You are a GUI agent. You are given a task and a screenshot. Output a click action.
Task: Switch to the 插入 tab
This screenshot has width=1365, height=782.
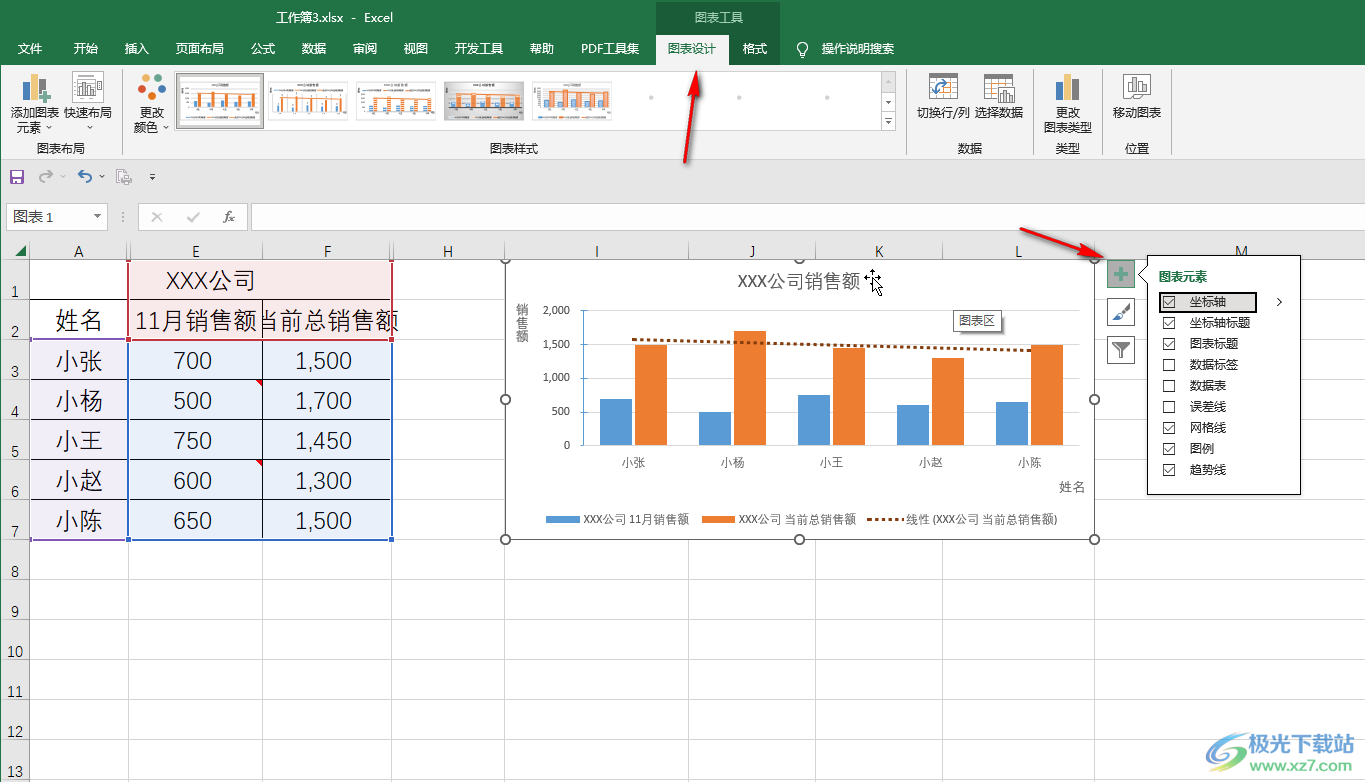pos(137,48)
